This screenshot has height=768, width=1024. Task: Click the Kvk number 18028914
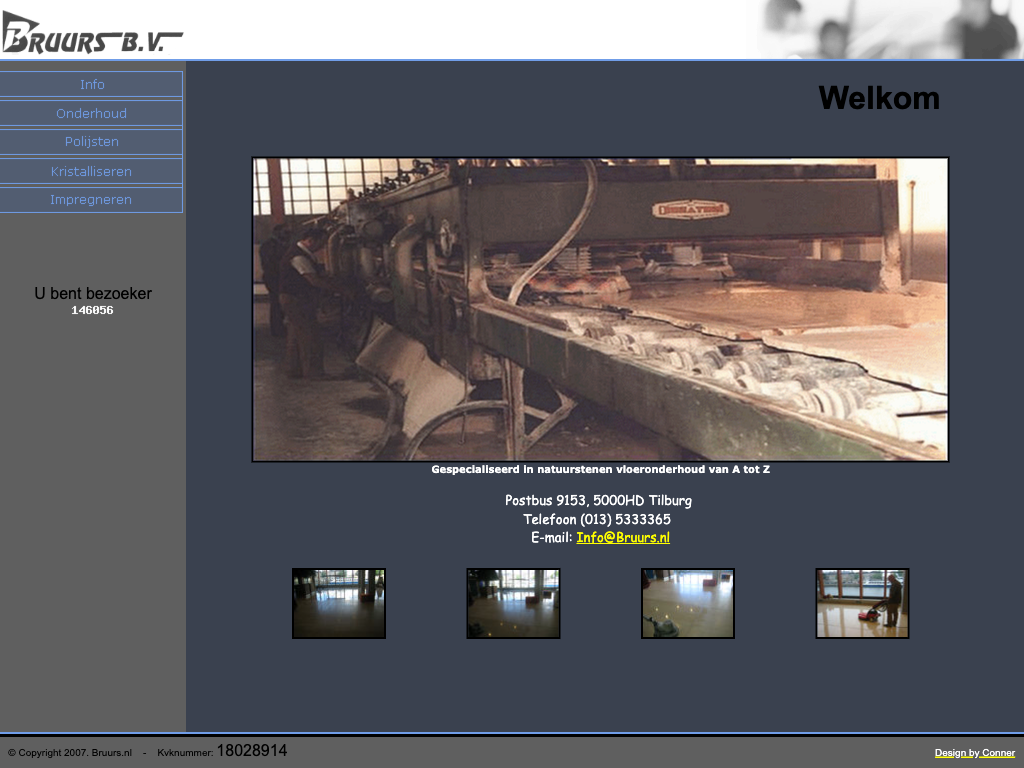tap(252, 751)
